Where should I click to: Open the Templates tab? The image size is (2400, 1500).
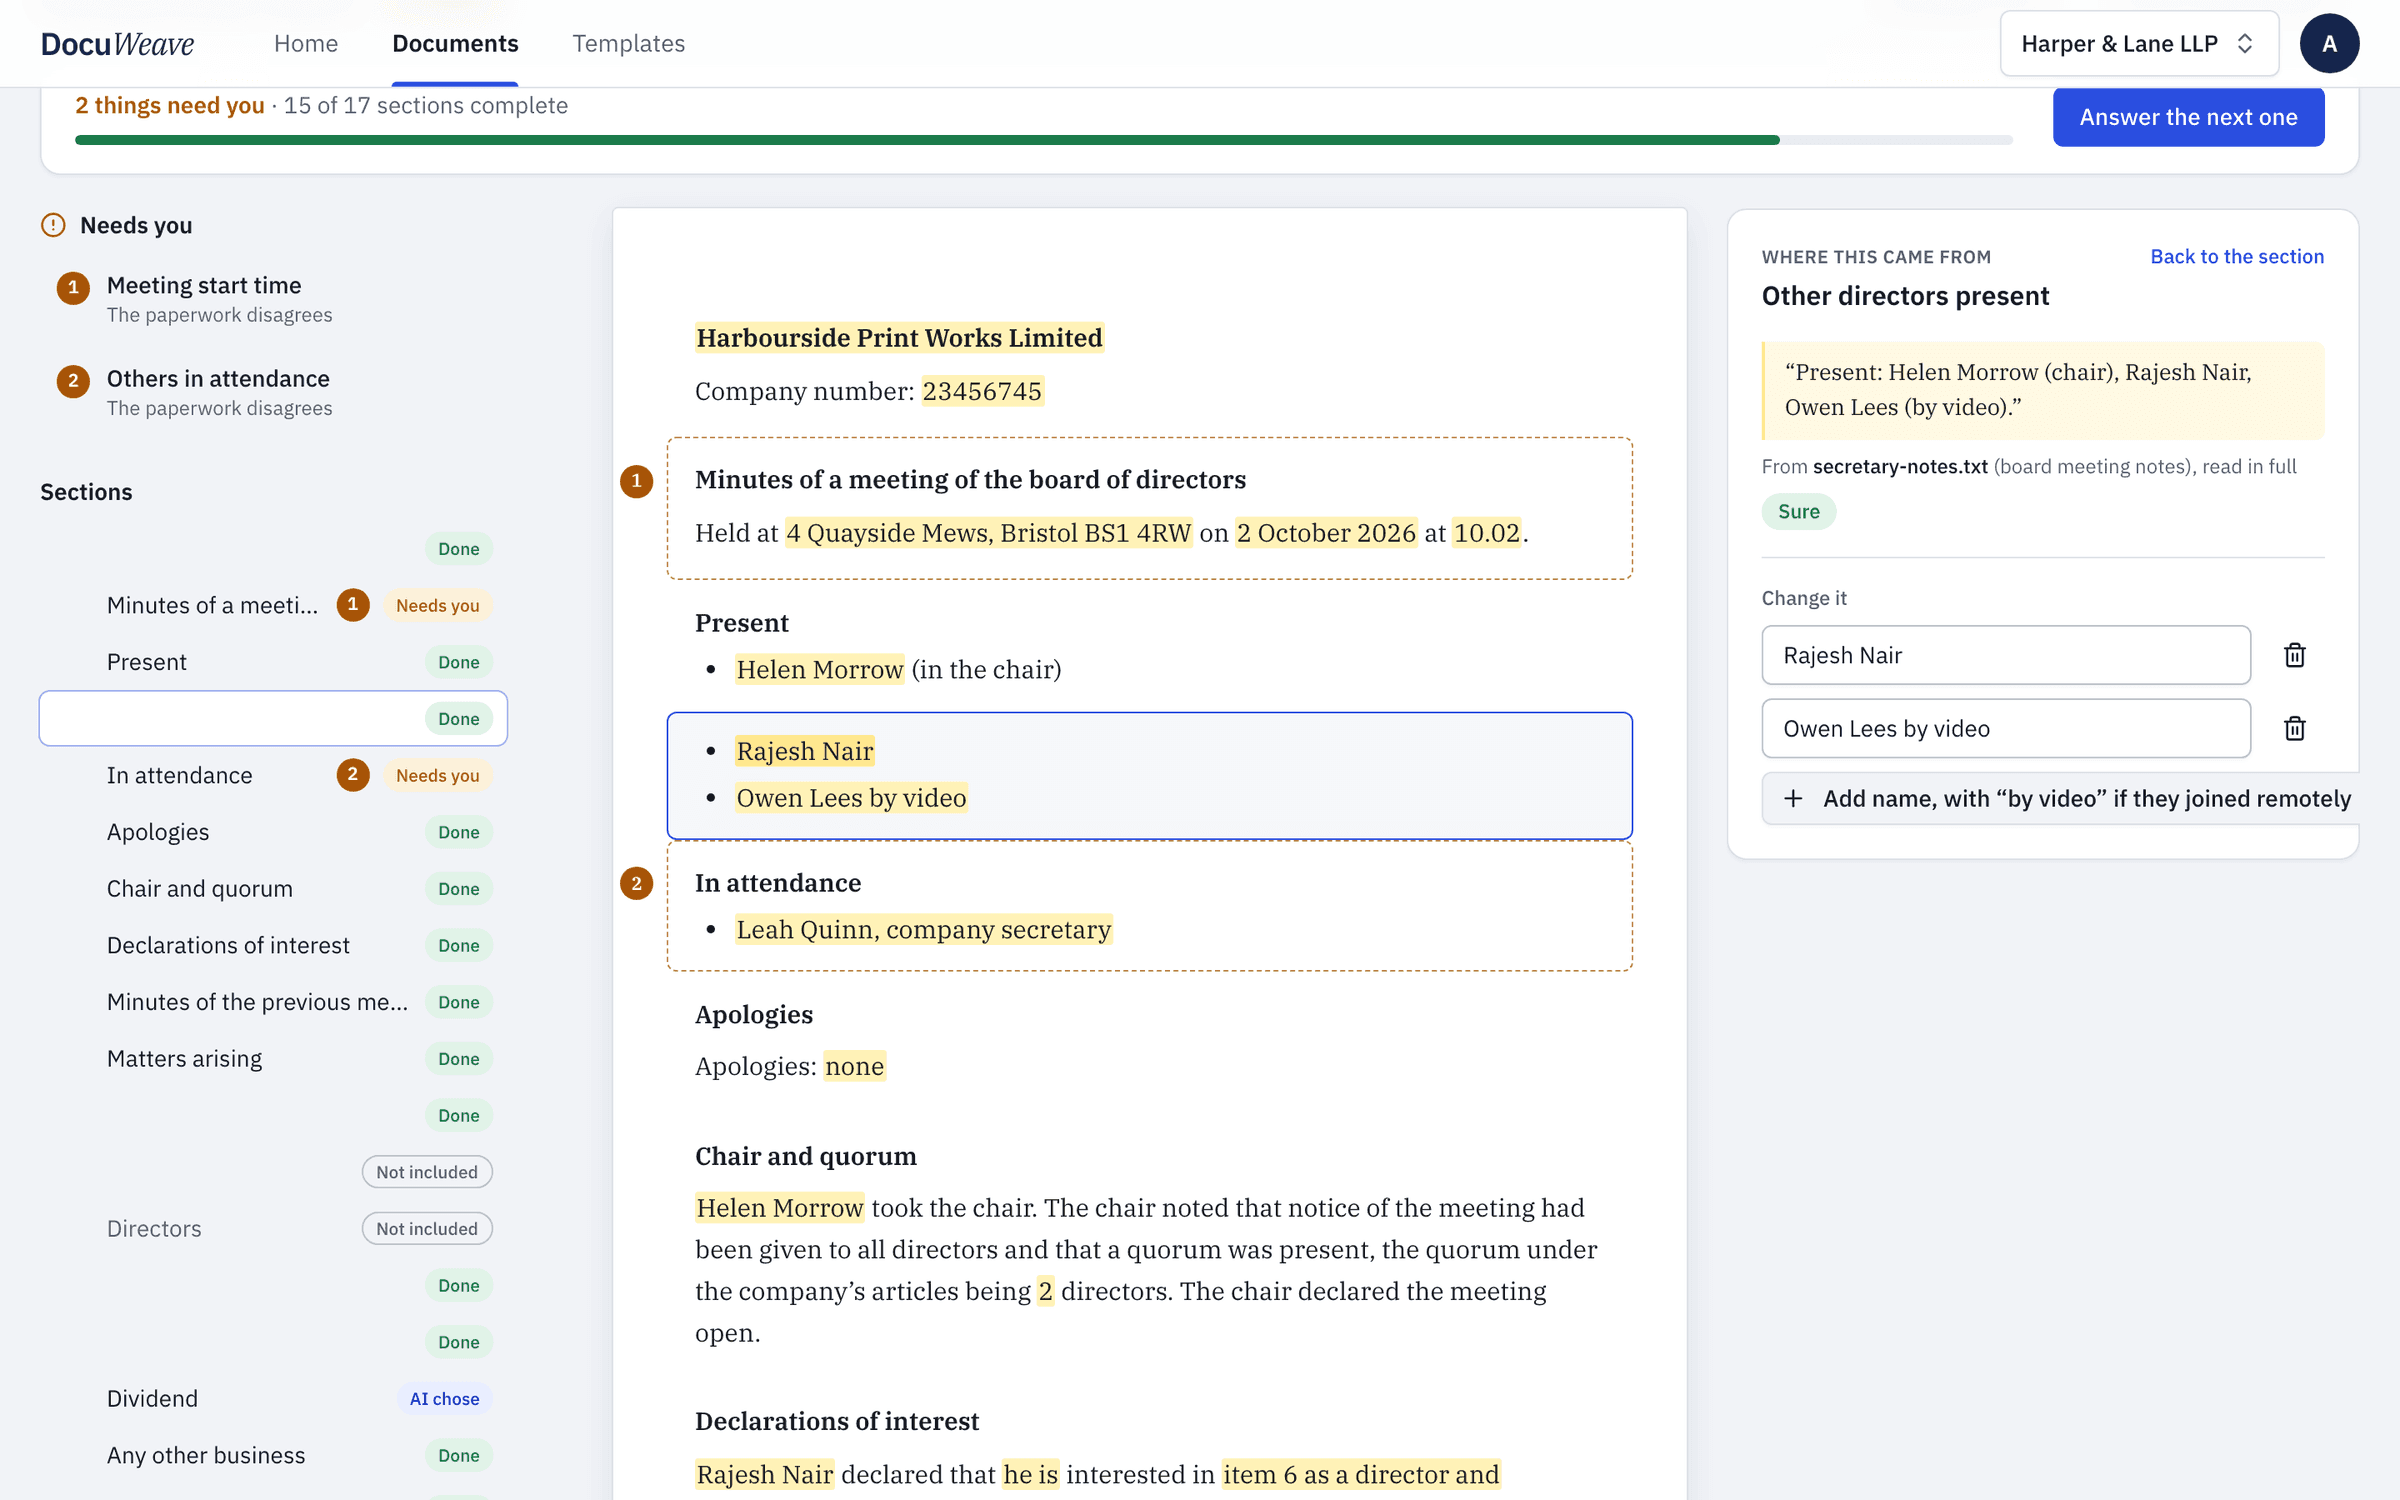coord(628,43)
